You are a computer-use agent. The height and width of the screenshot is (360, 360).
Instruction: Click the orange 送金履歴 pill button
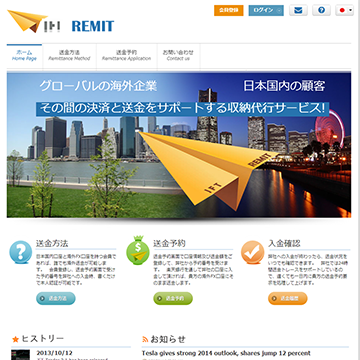[x=288, y=298]
